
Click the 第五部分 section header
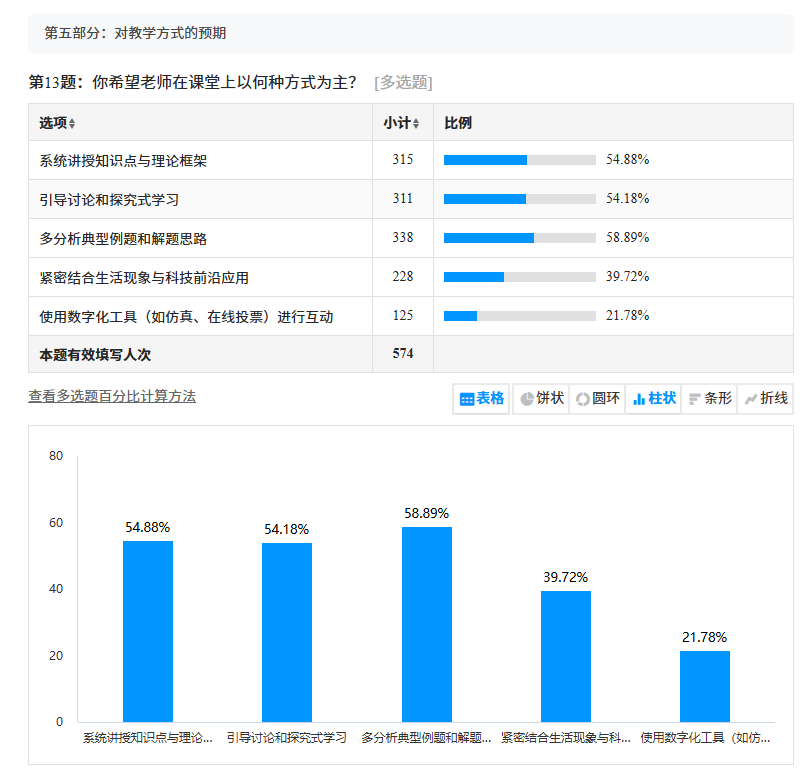point(135,33)
